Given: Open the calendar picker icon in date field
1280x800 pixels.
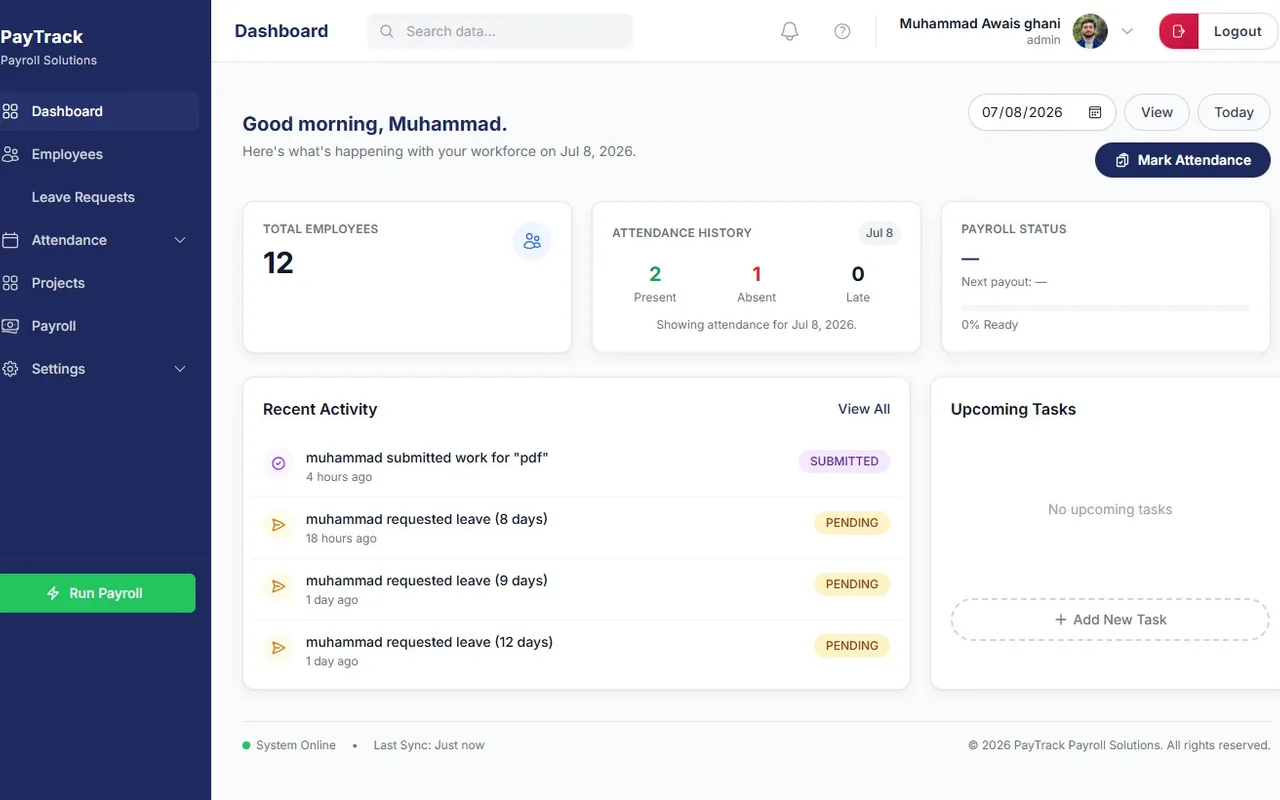Looking at the screenshot, I should (1095, 112).
